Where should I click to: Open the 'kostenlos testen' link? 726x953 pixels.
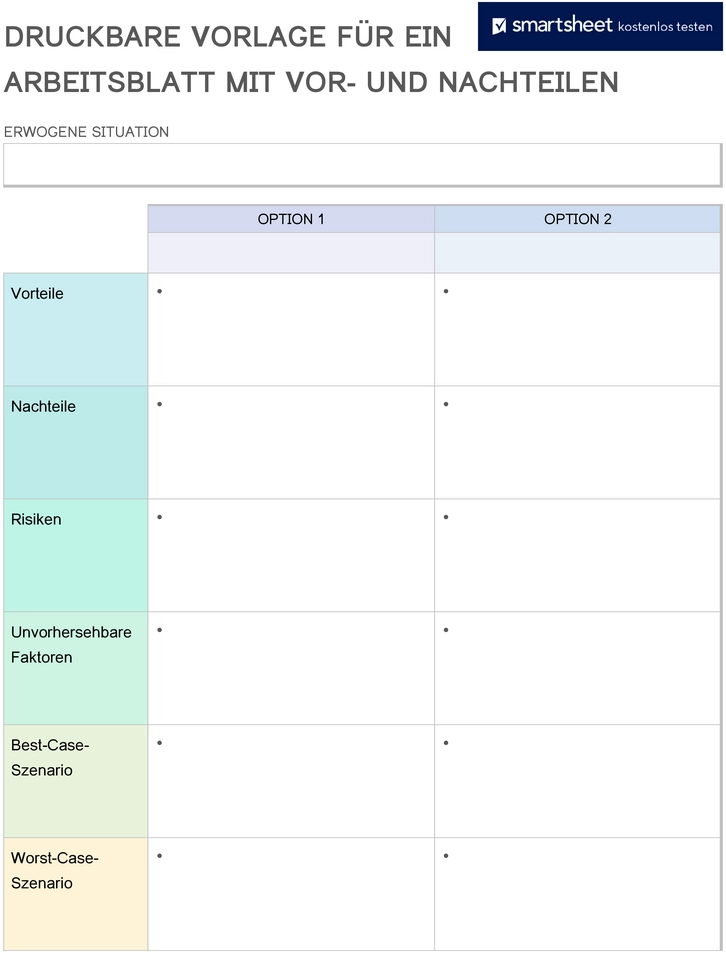[x=665, y=27]
